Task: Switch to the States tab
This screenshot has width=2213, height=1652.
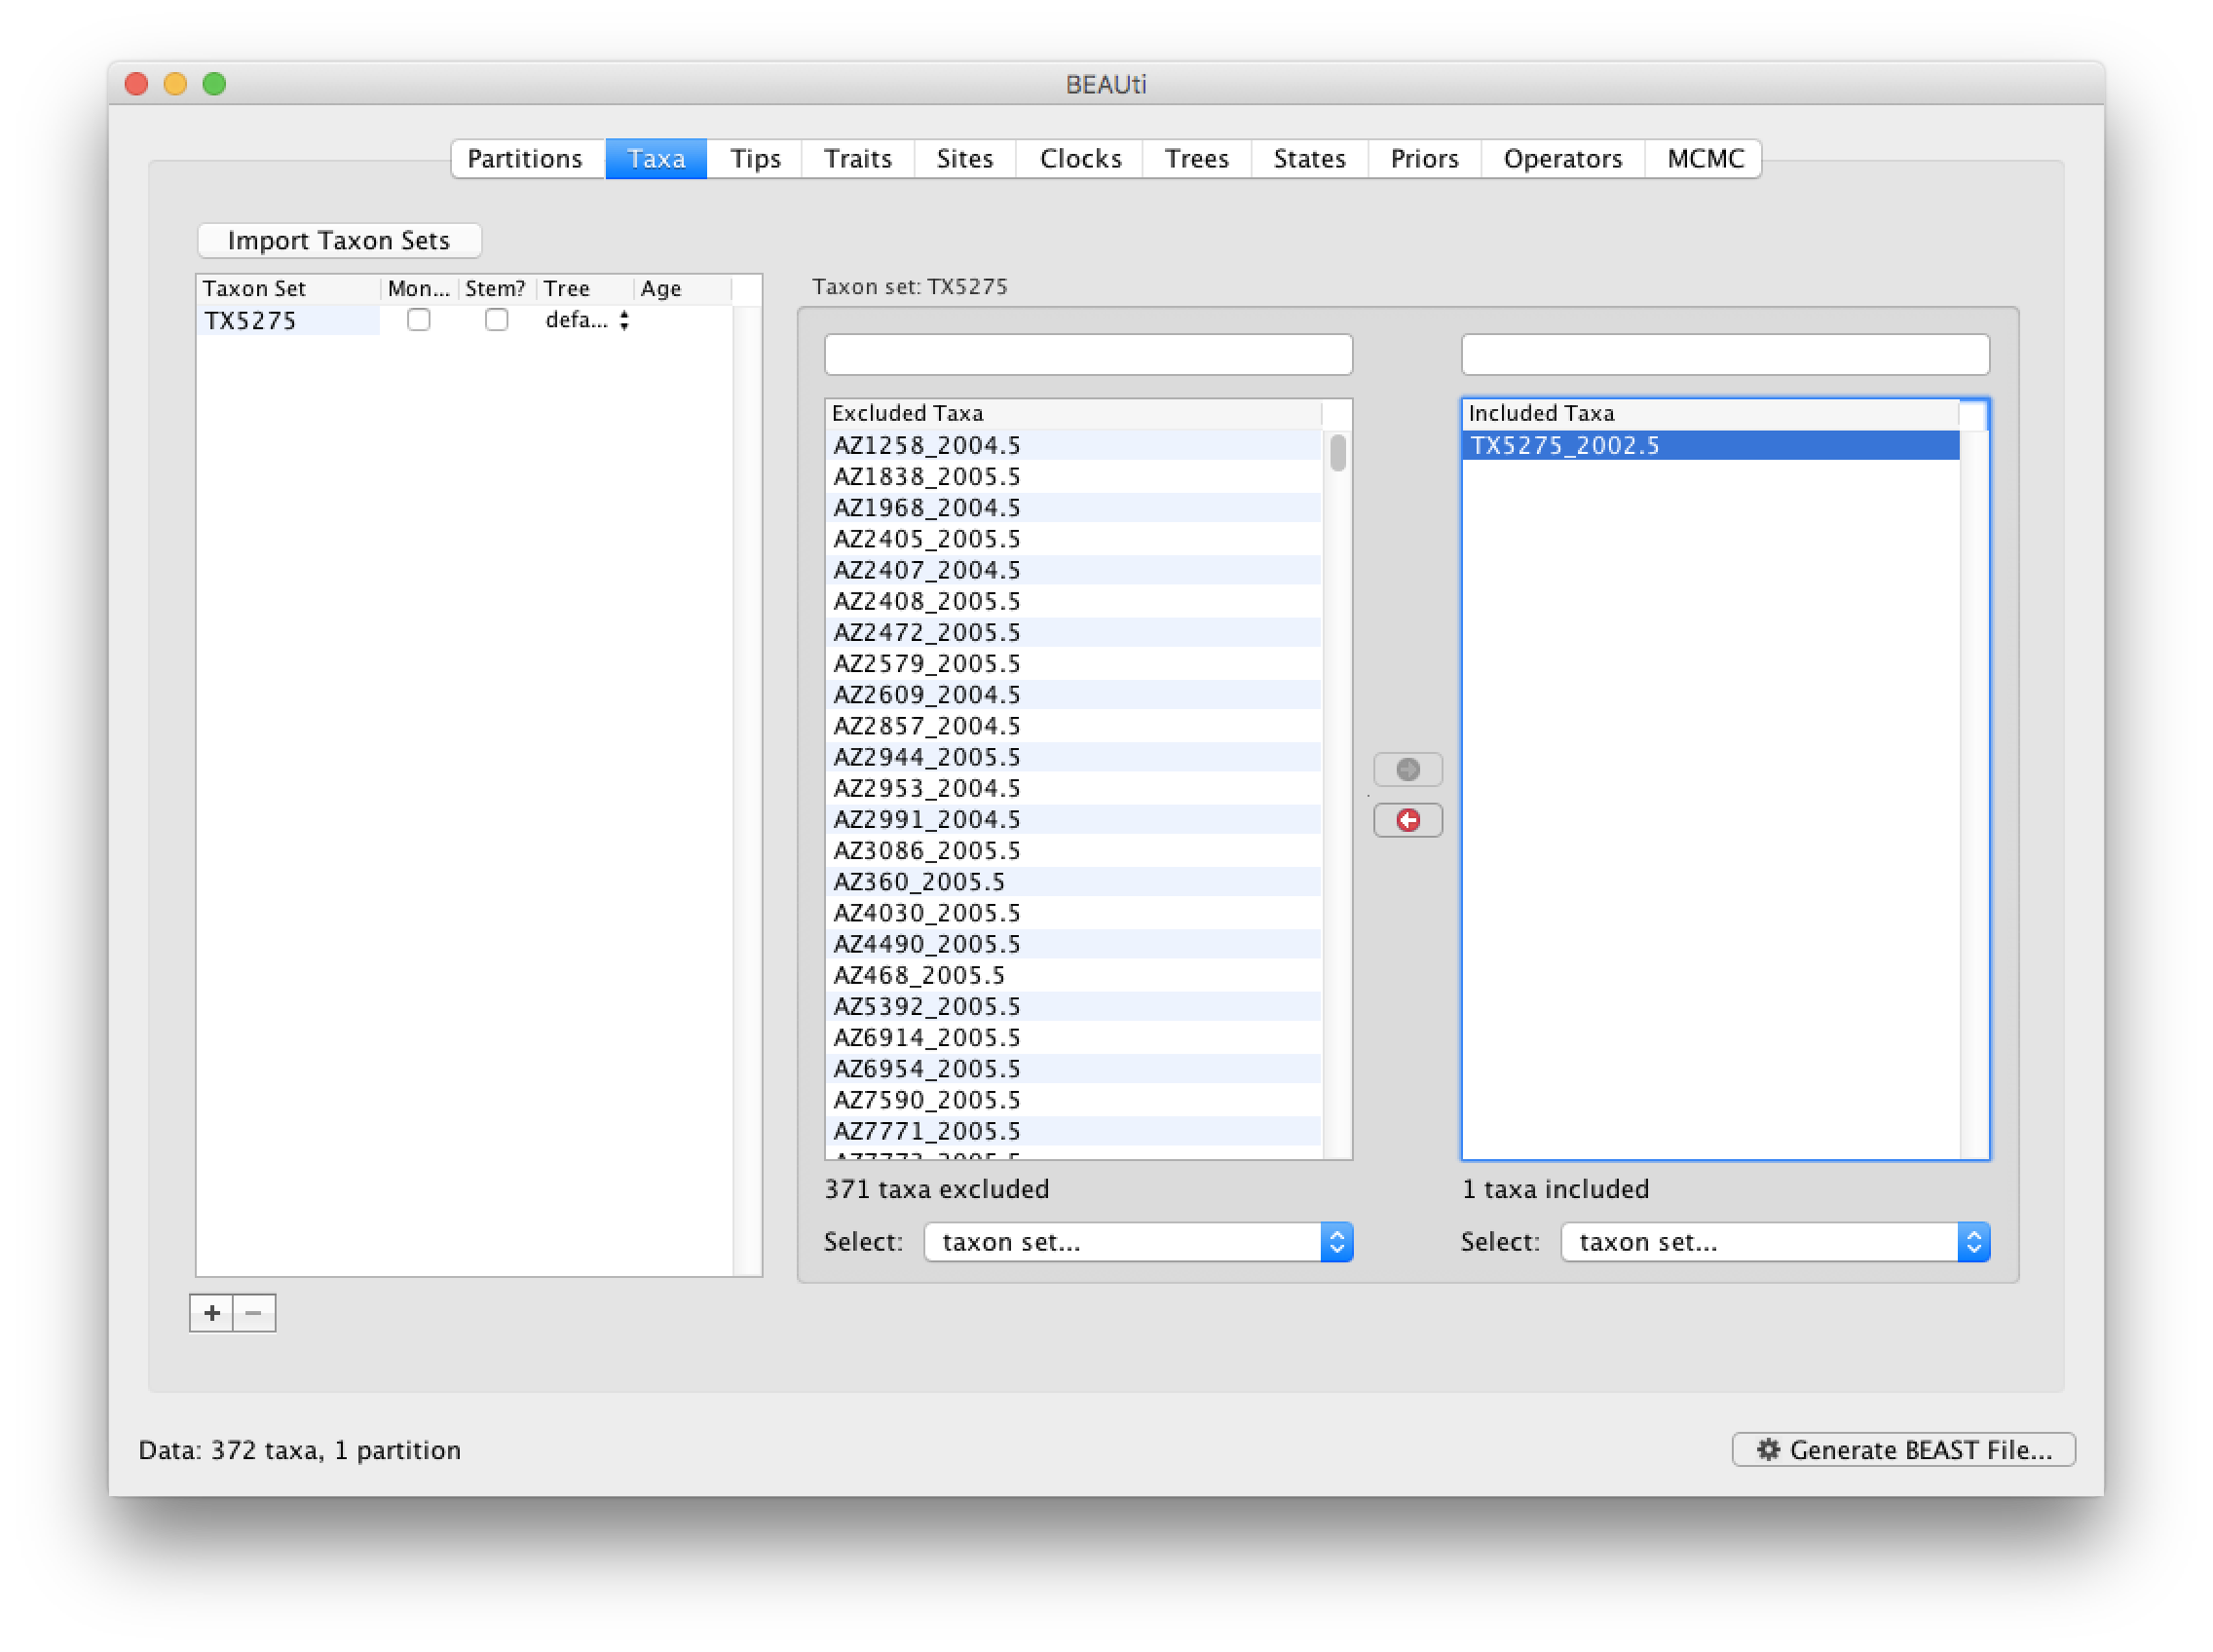Action: click(1310, 159)
